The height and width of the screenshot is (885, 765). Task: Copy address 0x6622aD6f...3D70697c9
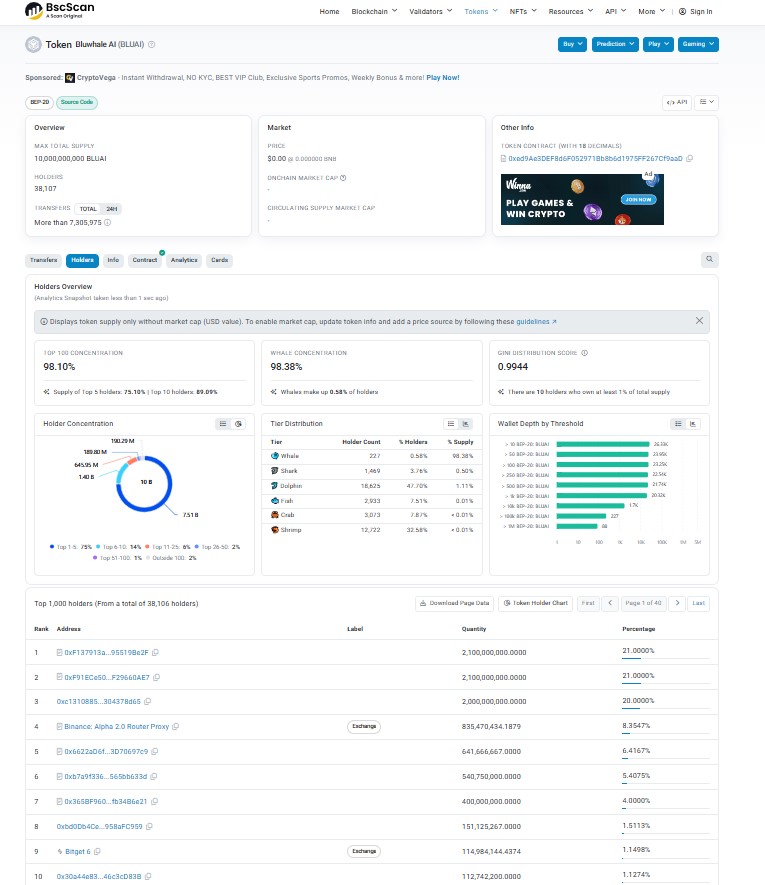point(155,752)
